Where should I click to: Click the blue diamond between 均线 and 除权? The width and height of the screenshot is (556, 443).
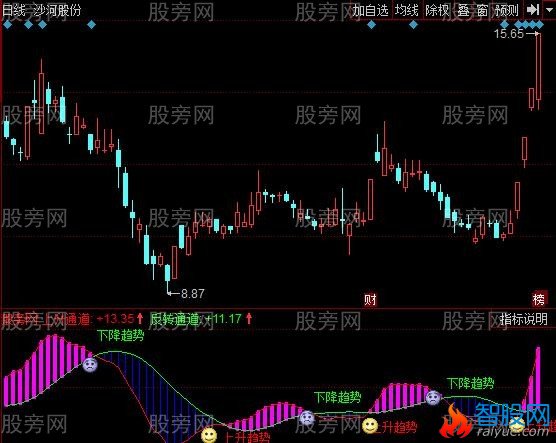point(413,25)
